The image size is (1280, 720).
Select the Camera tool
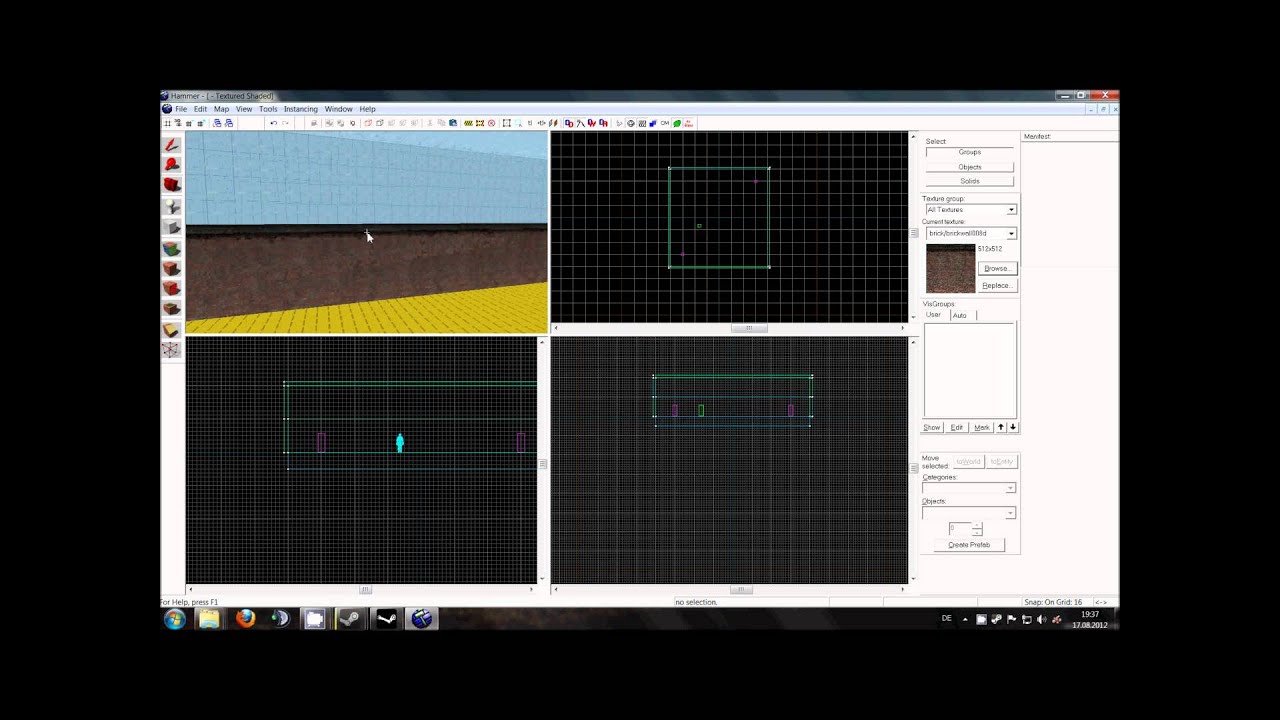172,186
